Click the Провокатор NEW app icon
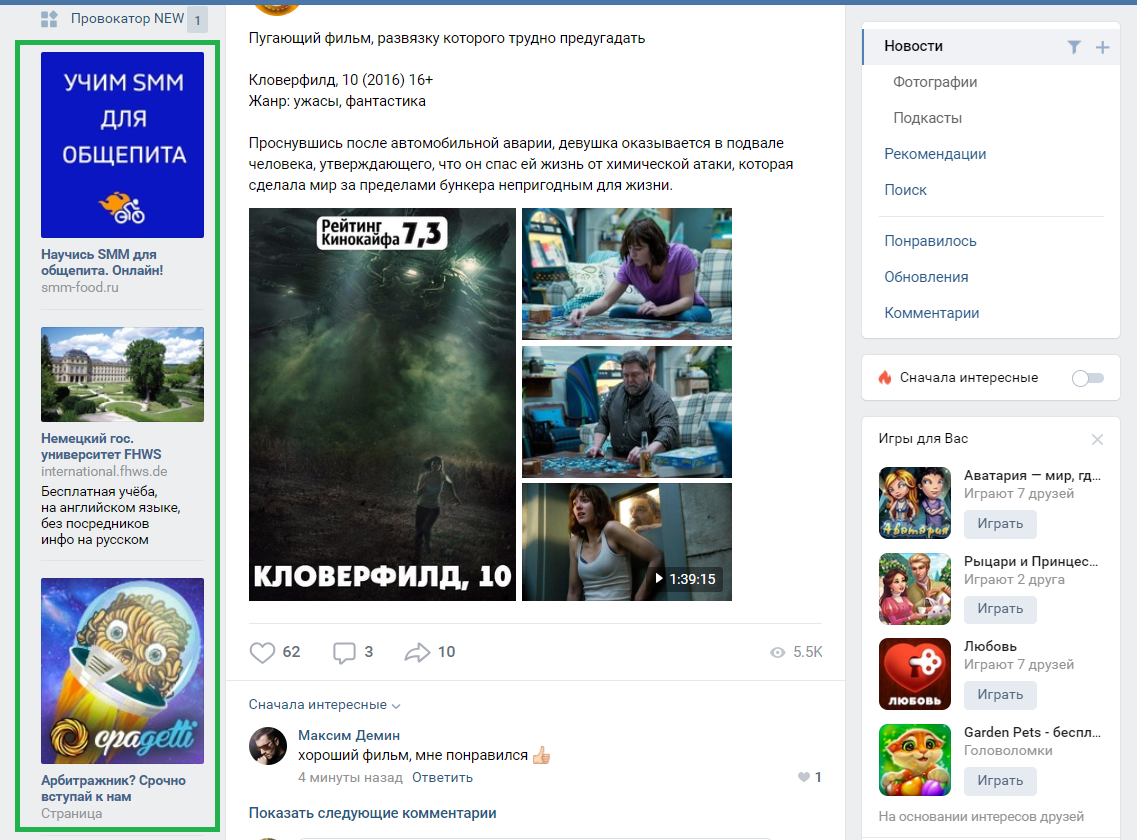 pyautogui.click(x=49, y=19)
